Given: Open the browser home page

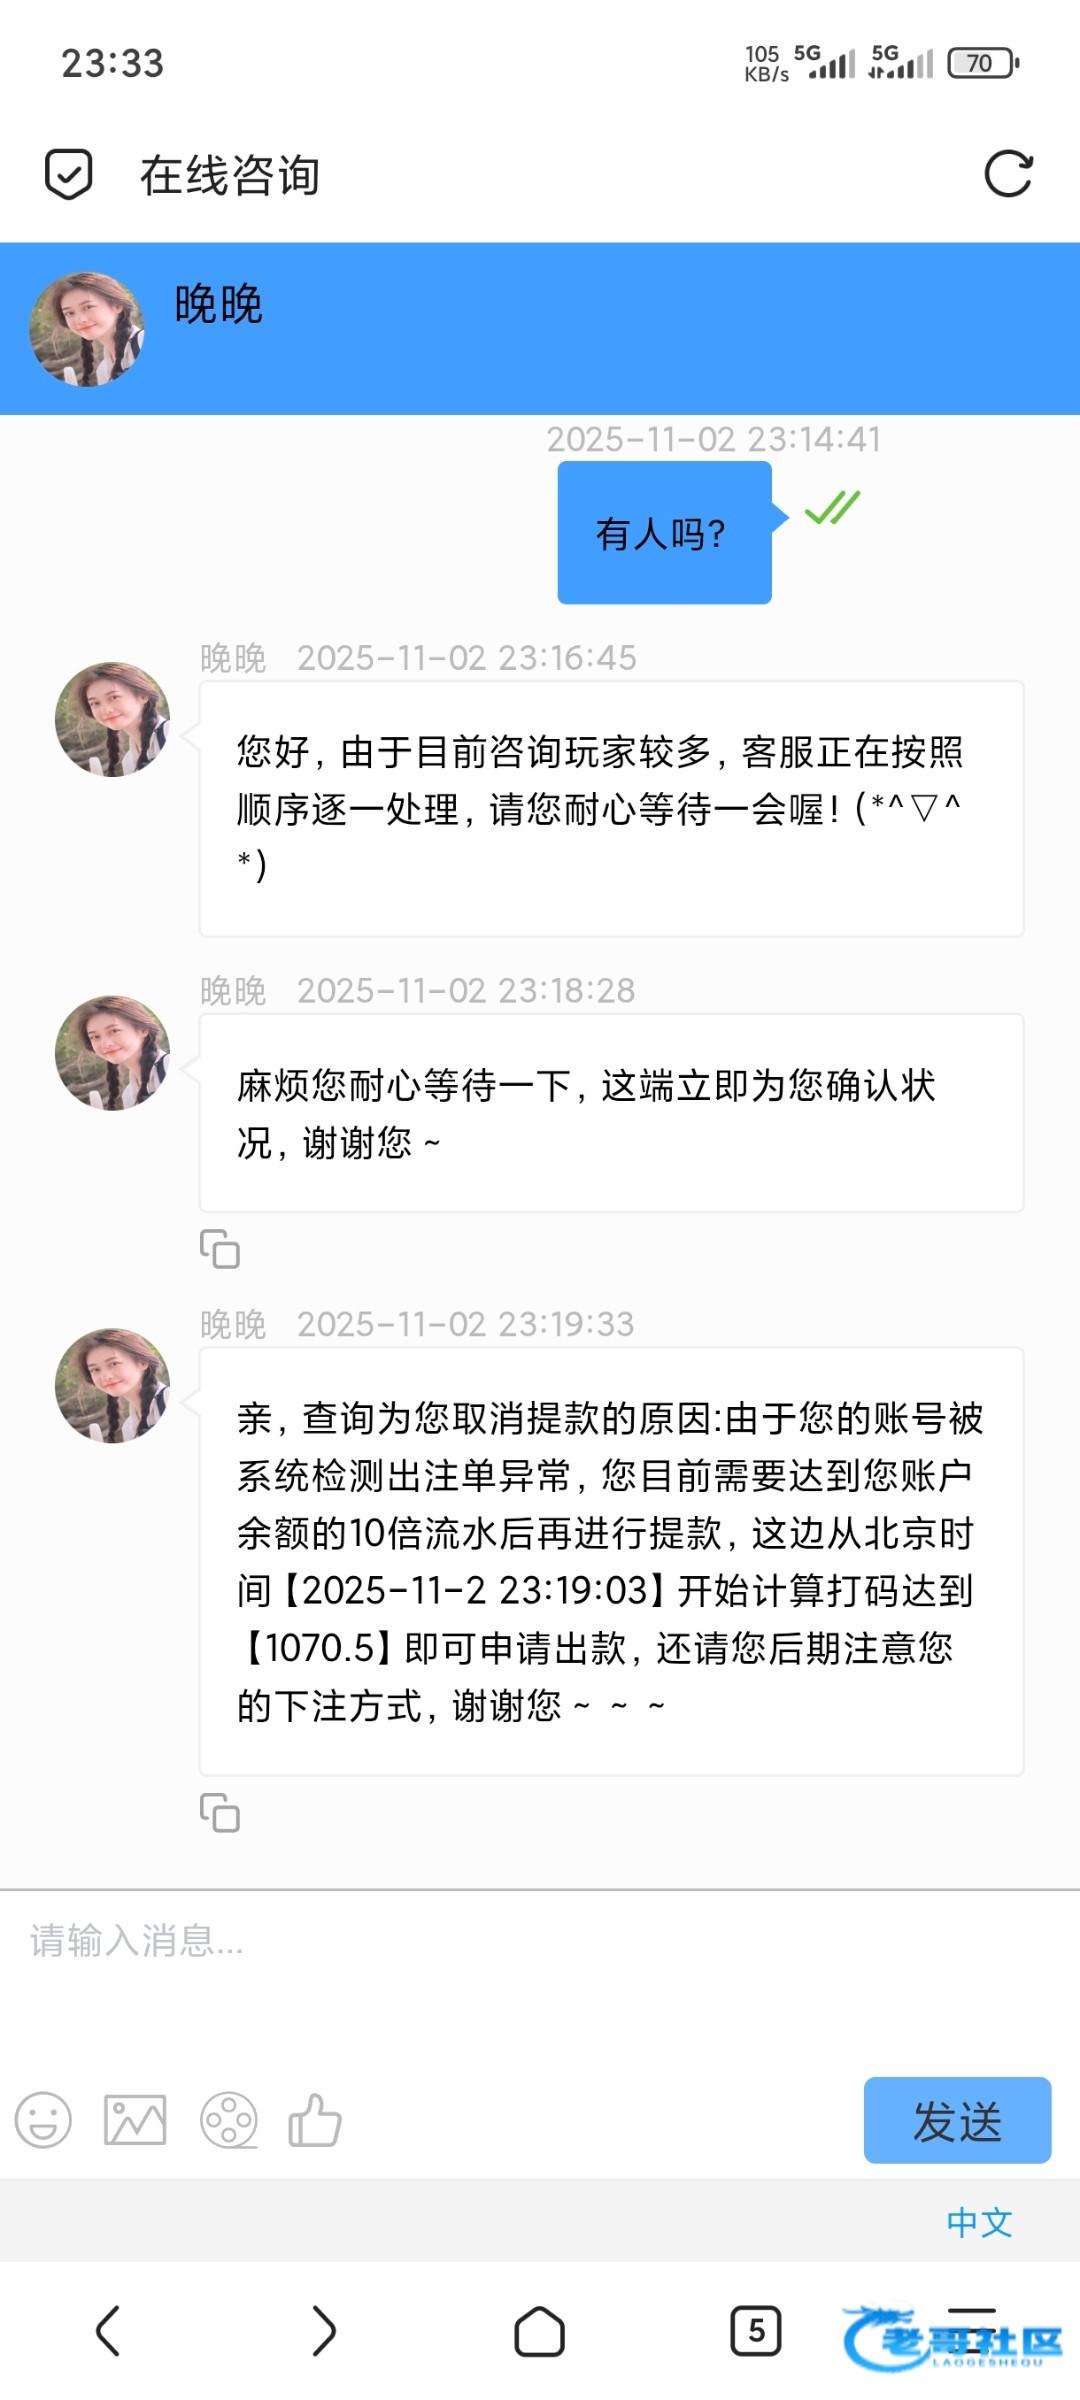Looking at the screenshot, I should click(x=539, y=2331).
